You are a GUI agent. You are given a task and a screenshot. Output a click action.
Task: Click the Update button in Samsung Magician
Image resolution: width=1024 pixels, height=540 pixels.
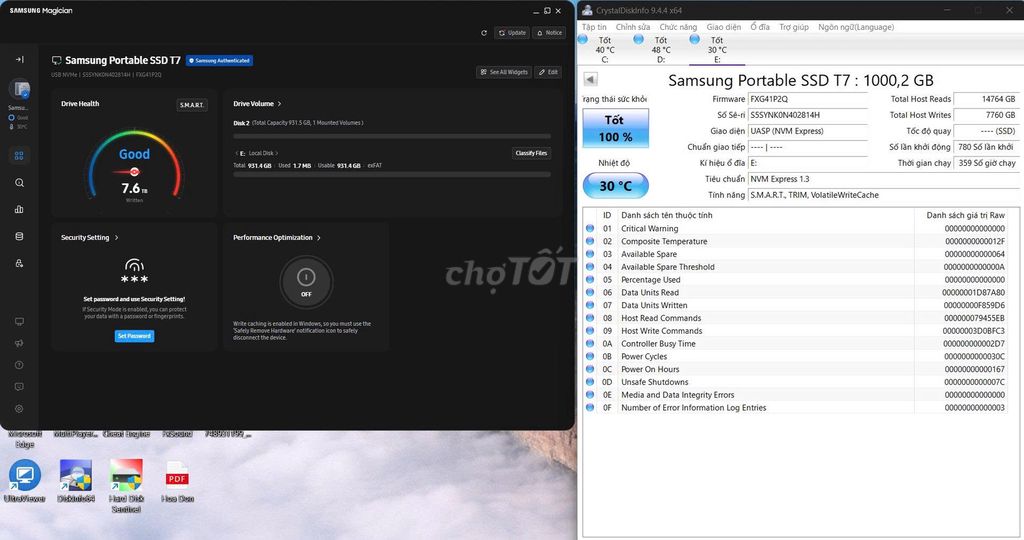(x=512, y=33)
